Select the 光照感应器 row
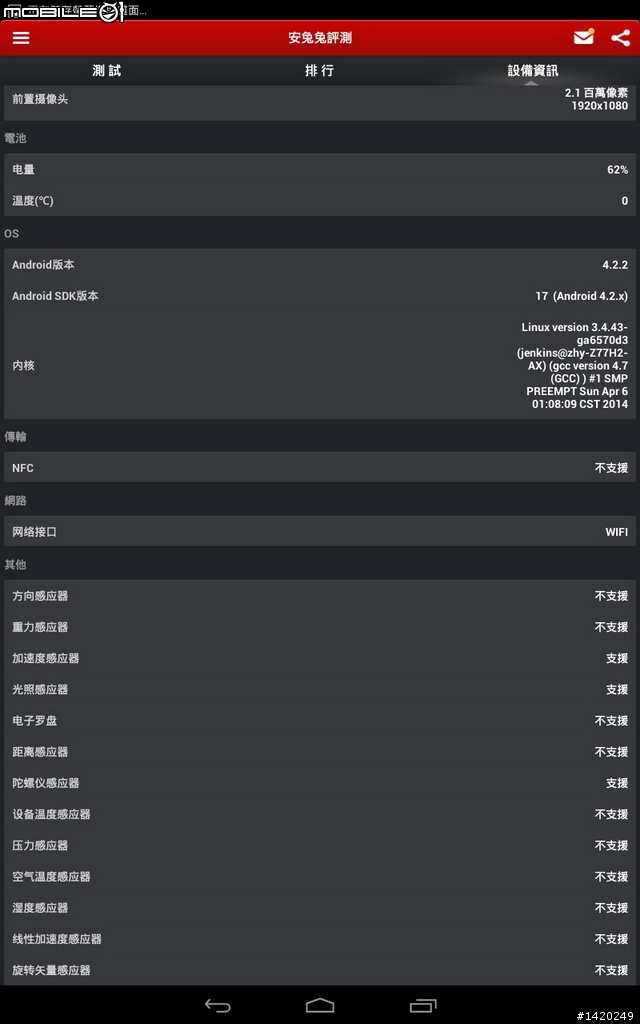Image resolution: width=640 pixels, height=1024 pixels. point(320,689)
